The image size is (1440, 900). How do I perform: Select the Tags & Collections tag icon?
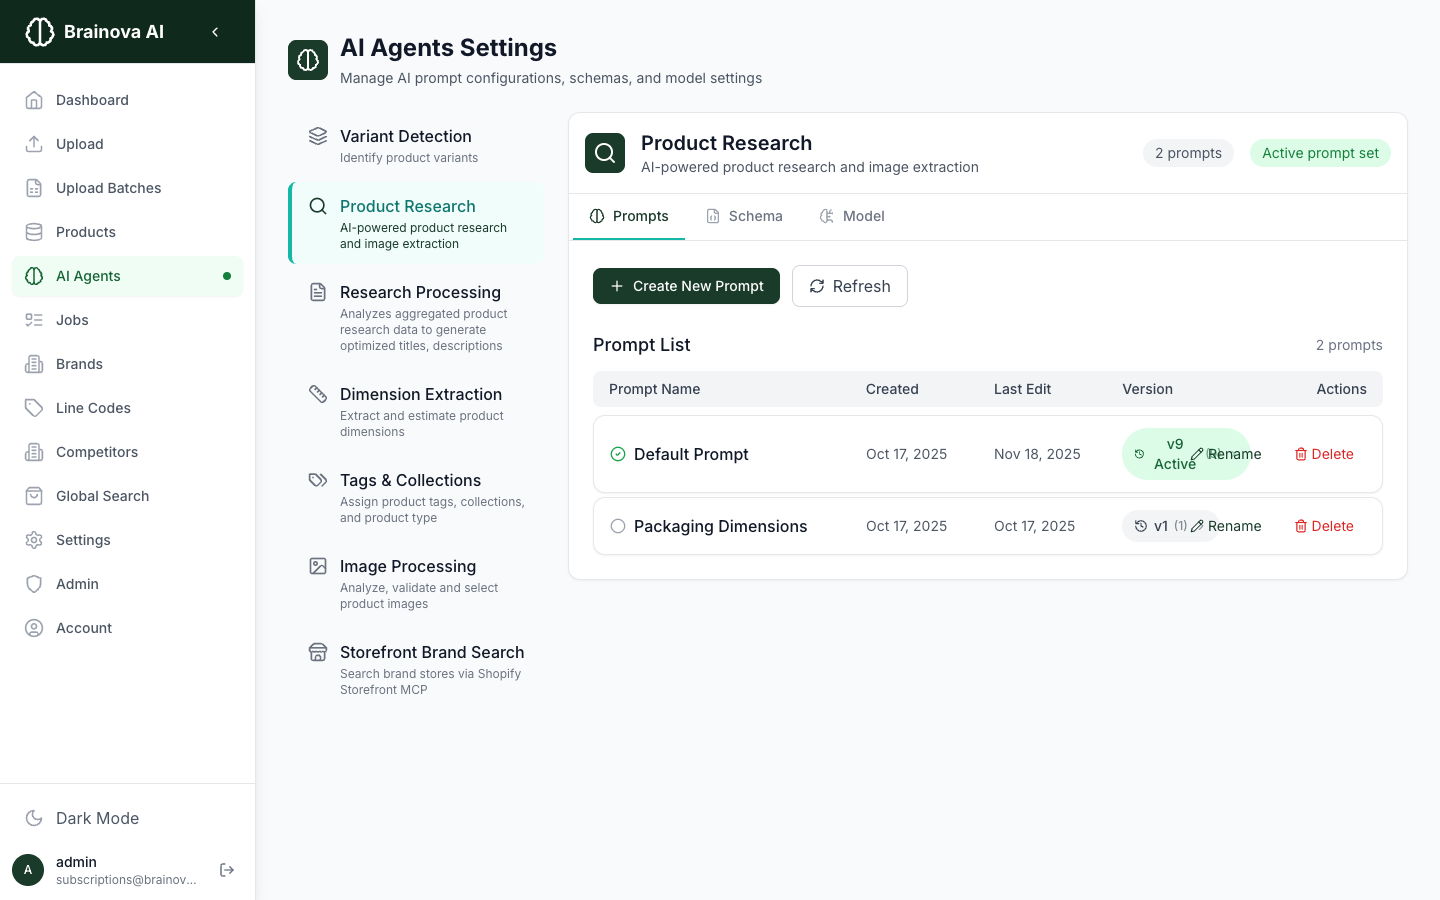pyautogui.click(x=317, y=479)
